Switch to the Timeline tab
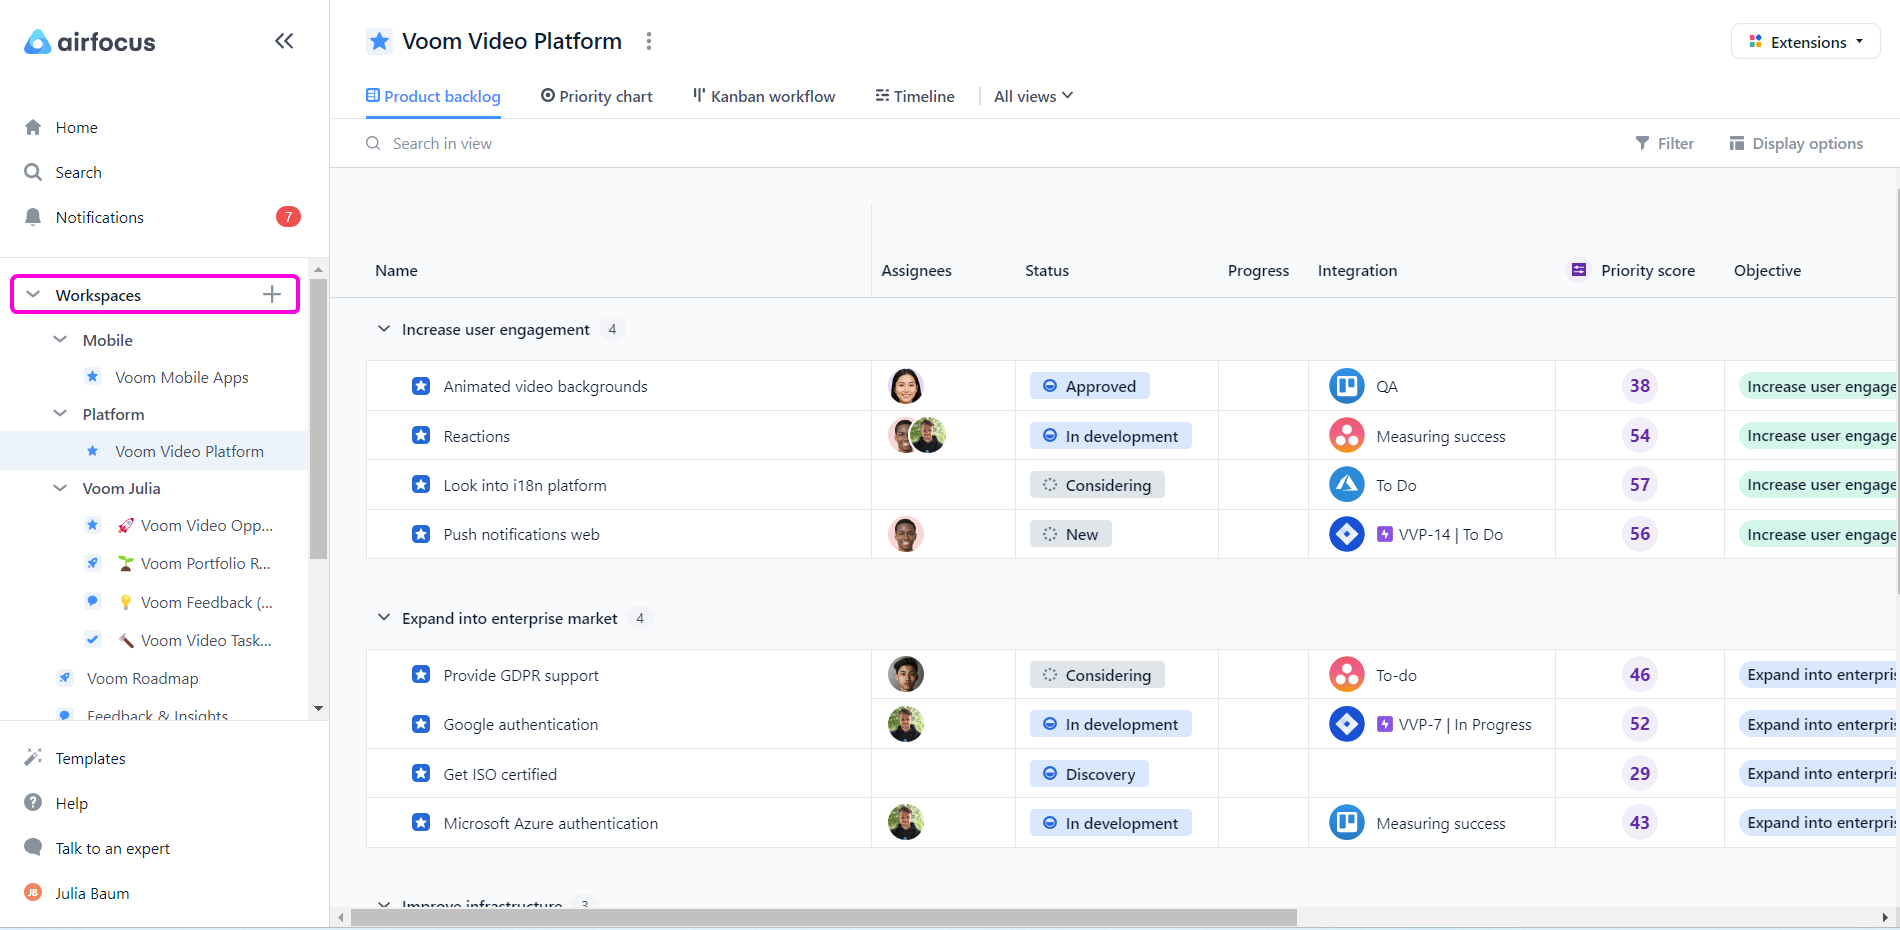The width and height of the screenshot is (1900, 930). tap(915, 96)
